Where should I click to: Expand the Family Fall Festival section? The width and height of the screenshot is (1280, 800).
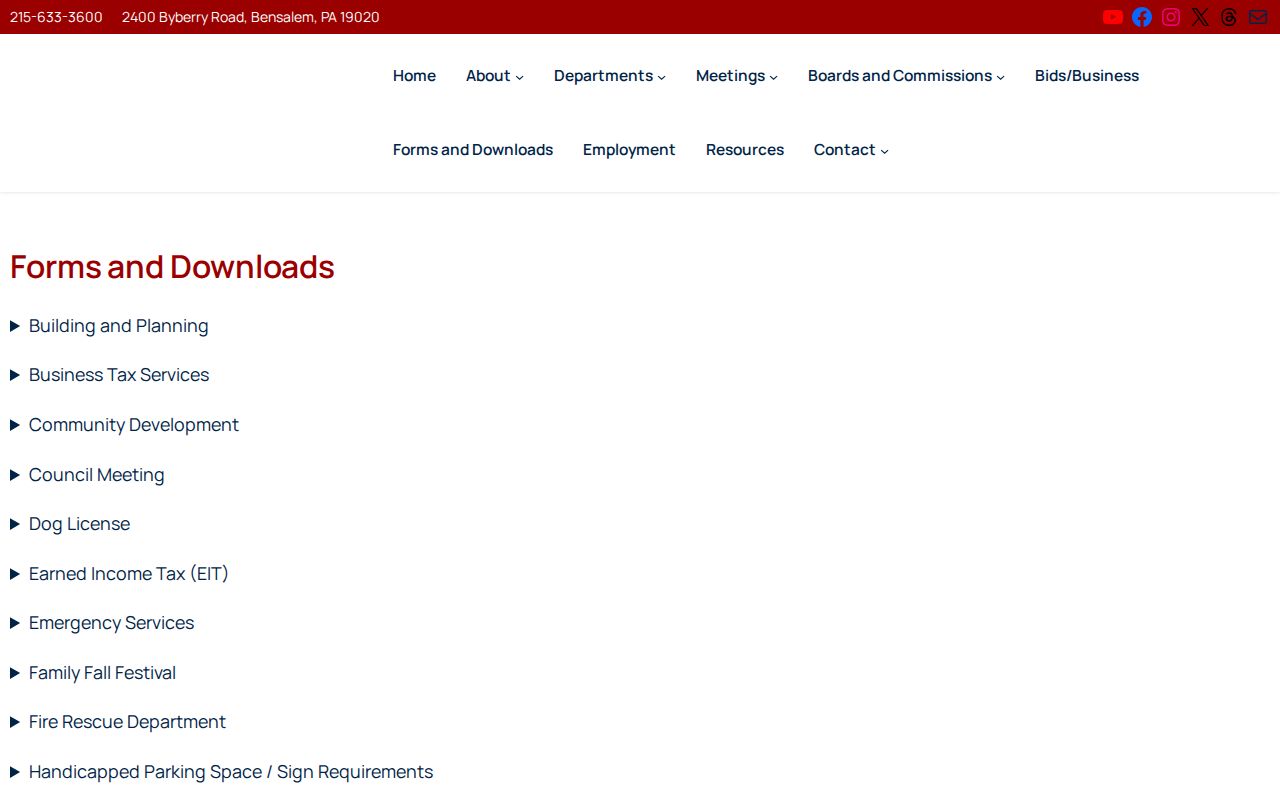(x=93, y=673)
